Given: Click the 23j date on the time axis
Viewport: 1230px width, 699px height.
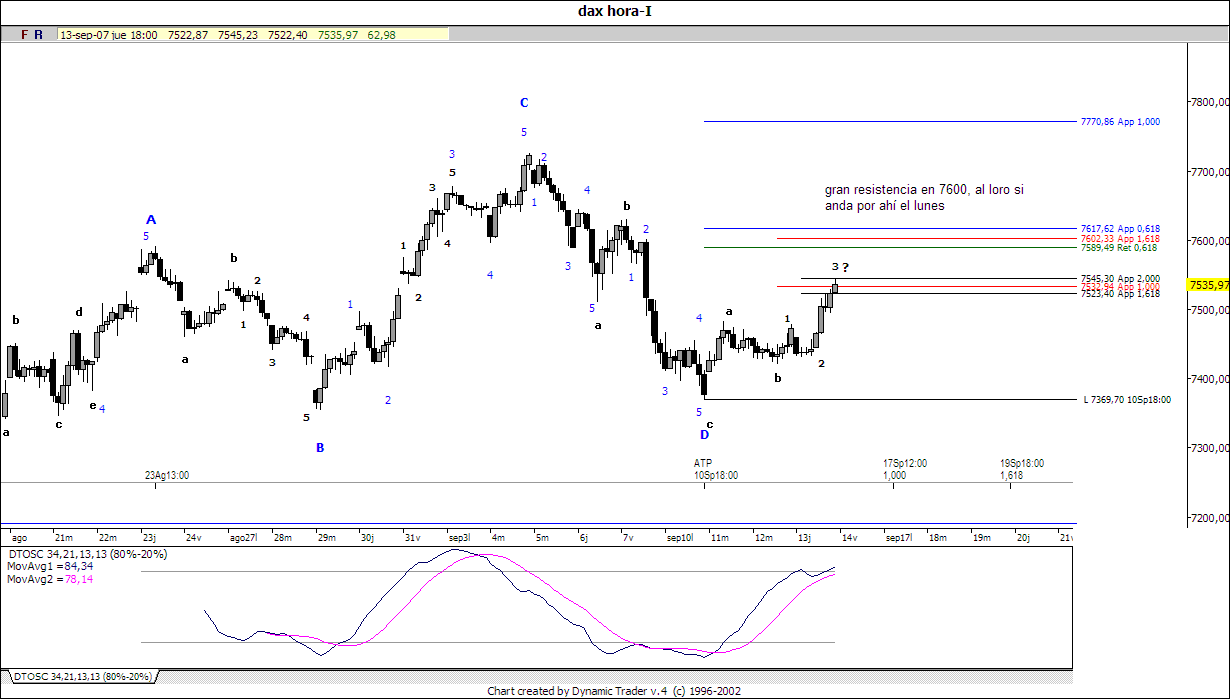Looking at the screenshot, I should [148, 538].
